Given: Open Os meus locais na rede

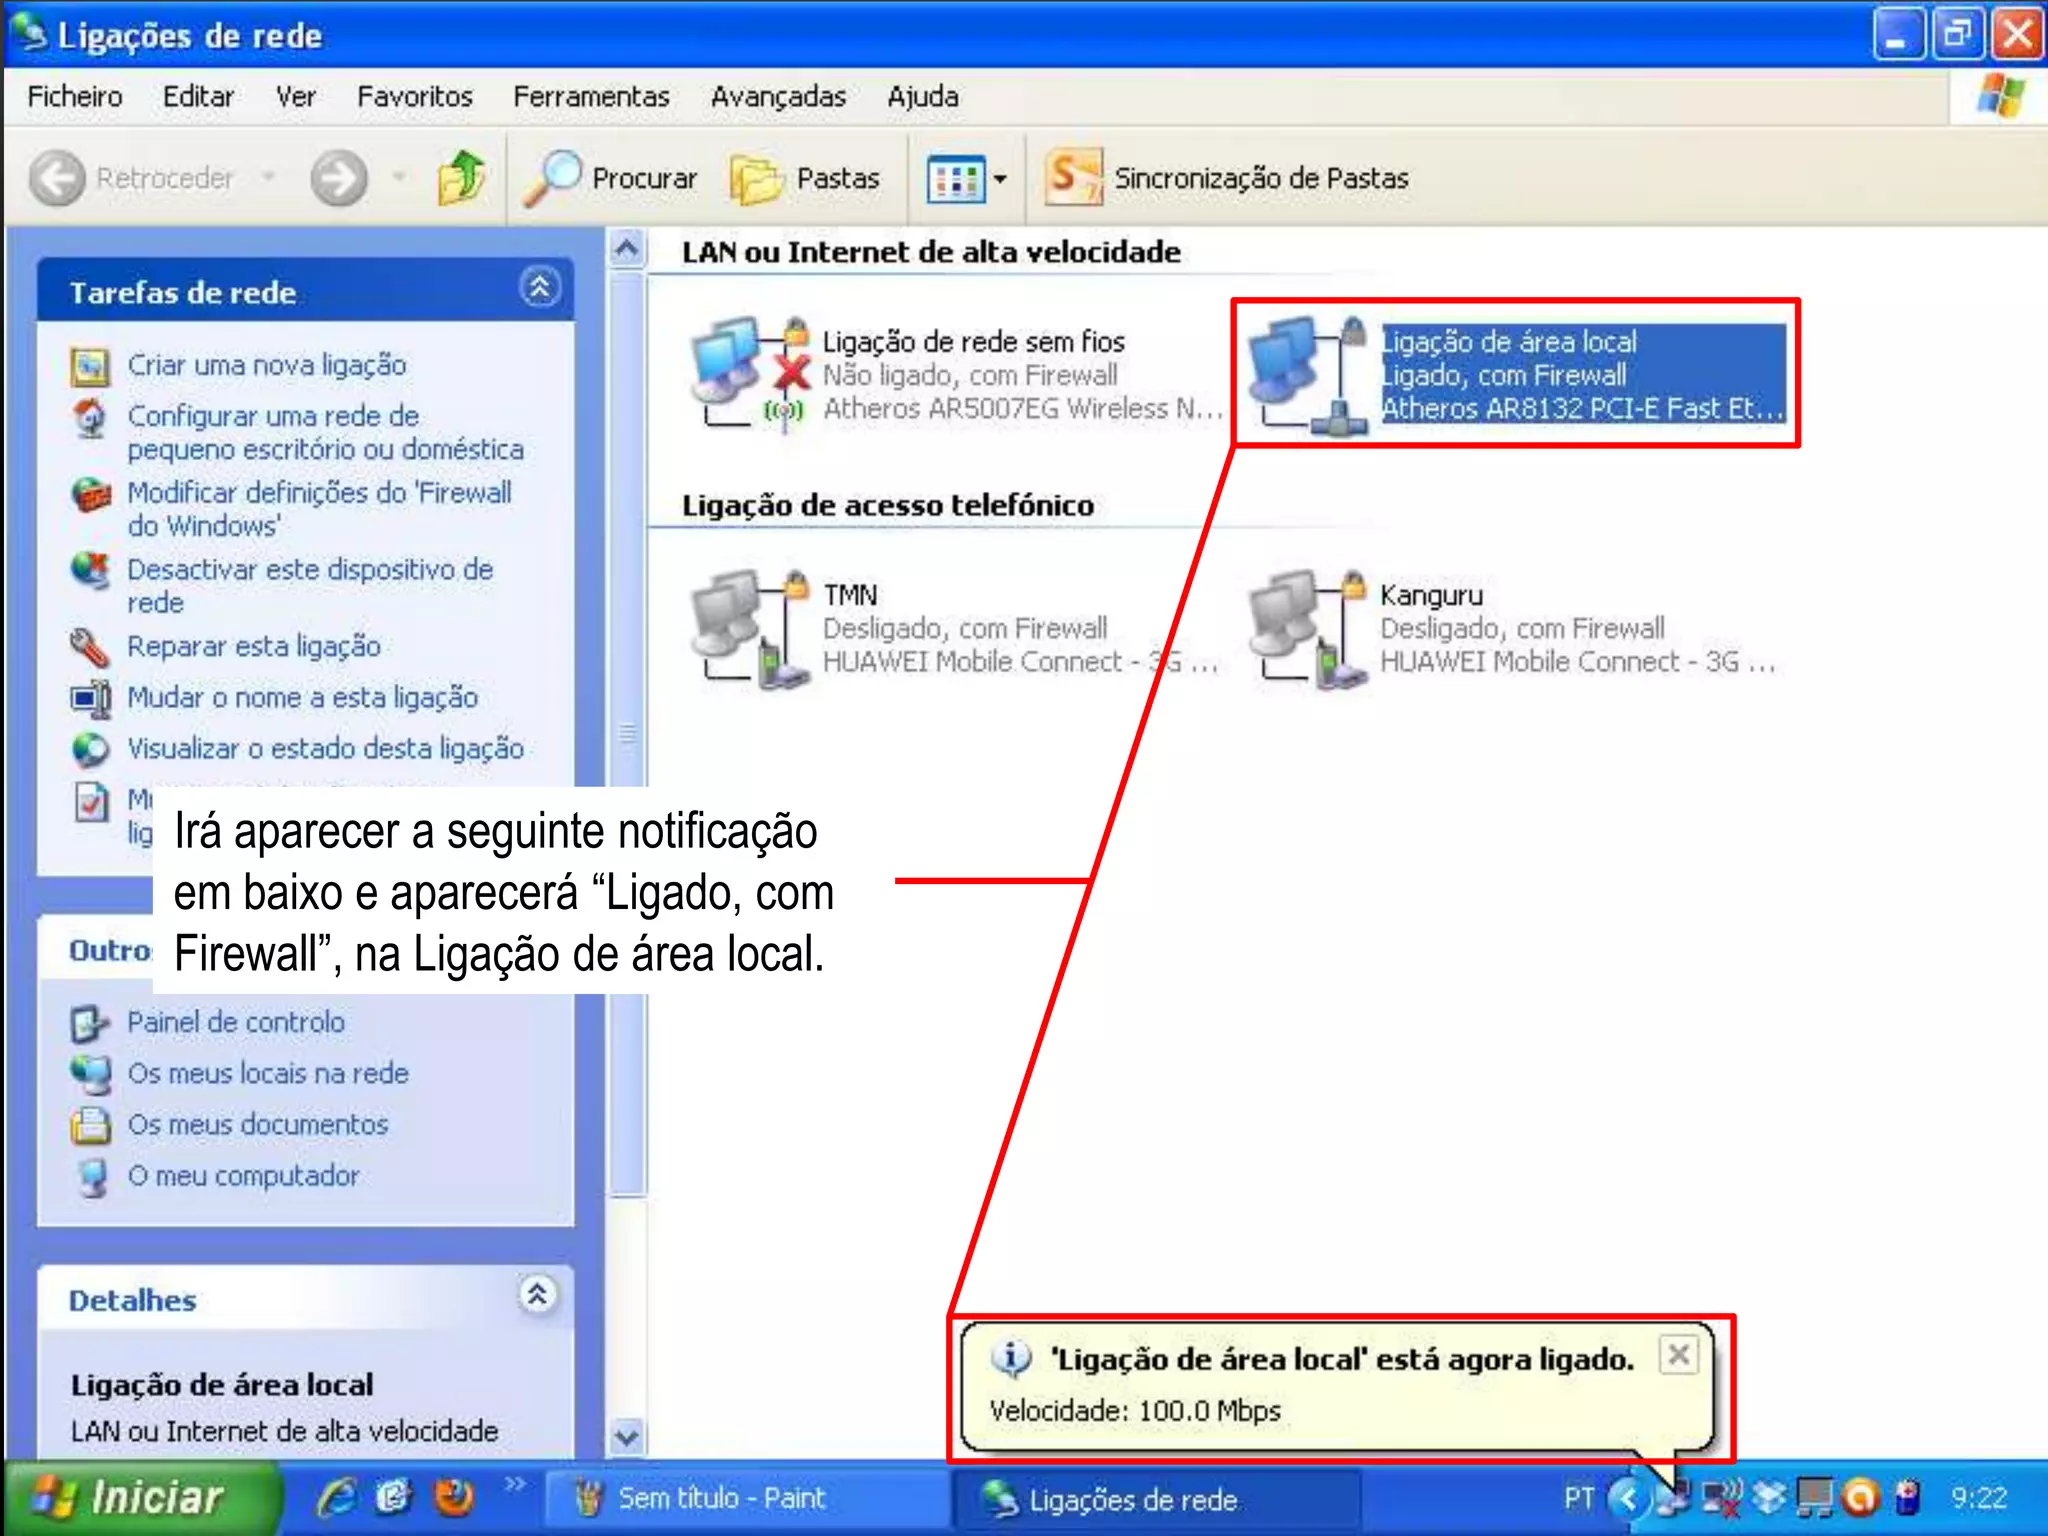Looking at the screenshot, I should click(268, 1073).
